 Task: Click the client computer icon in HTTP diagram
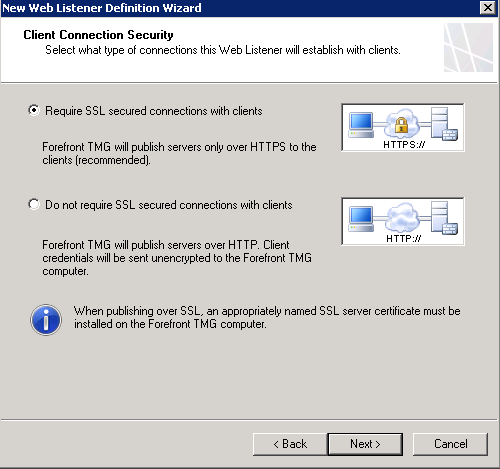pos(361,219)
